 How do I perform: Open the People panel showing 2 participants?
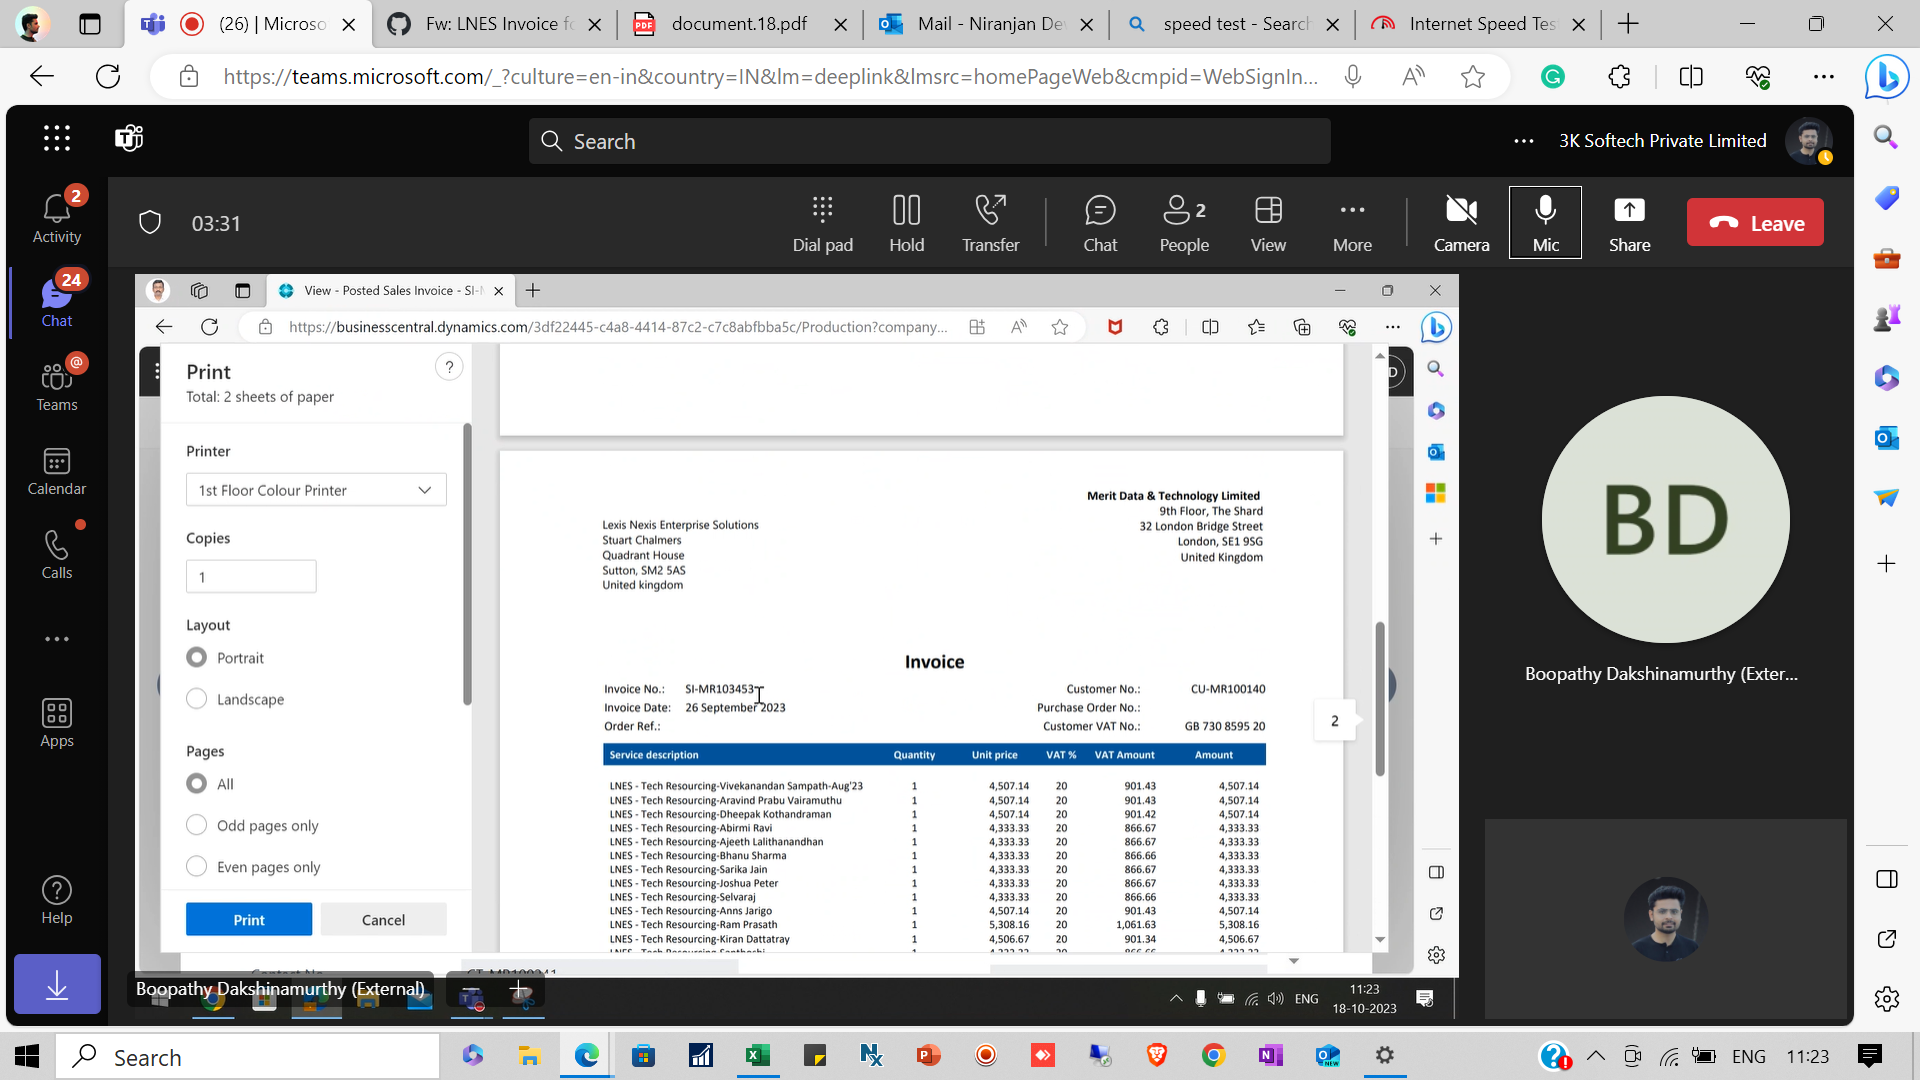click(x=1183, y=221)
